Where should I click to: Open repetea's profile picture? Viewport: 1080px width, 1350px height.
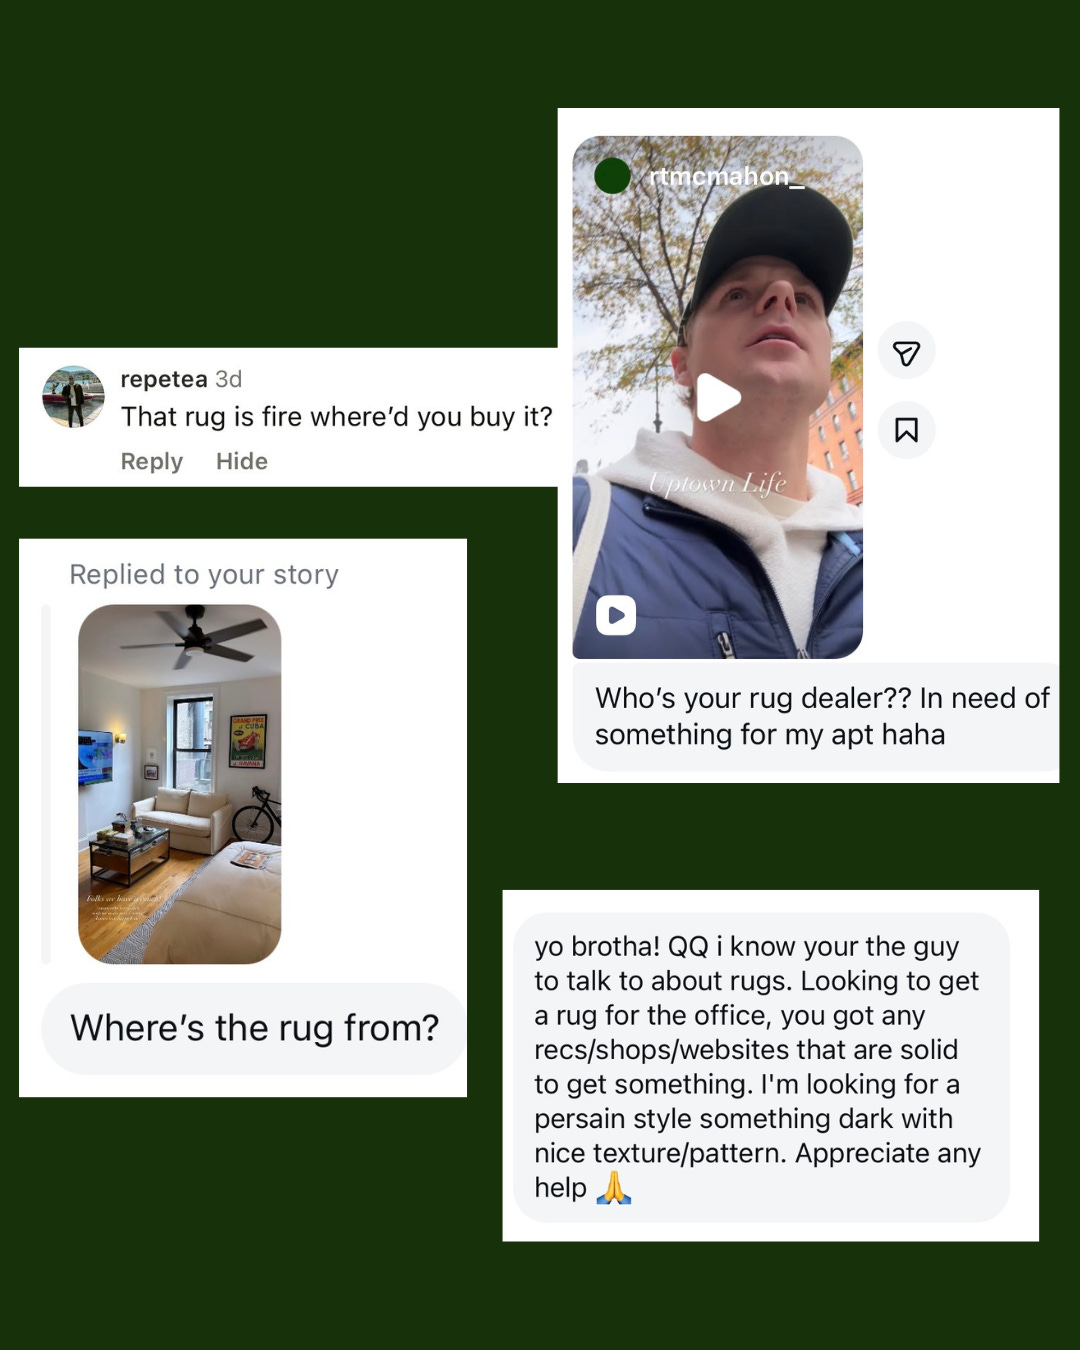pos(73,396)
